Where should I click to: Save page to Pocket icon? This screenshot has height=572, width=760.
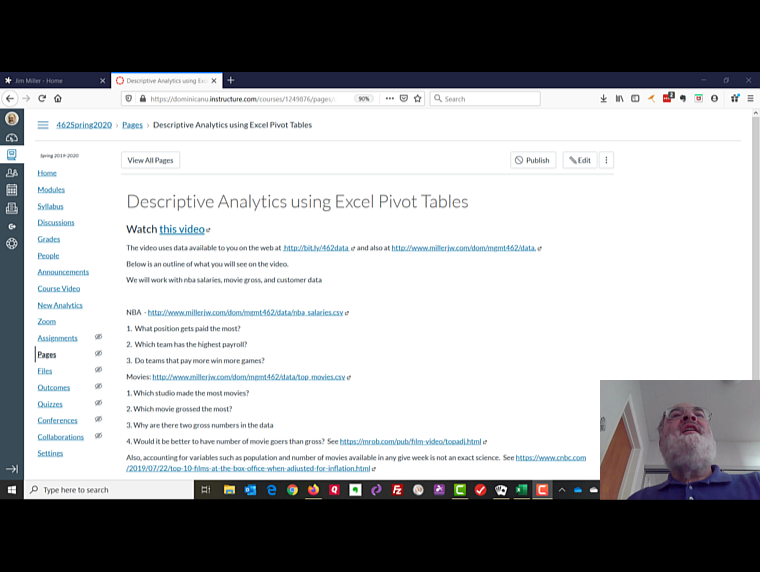403,98
